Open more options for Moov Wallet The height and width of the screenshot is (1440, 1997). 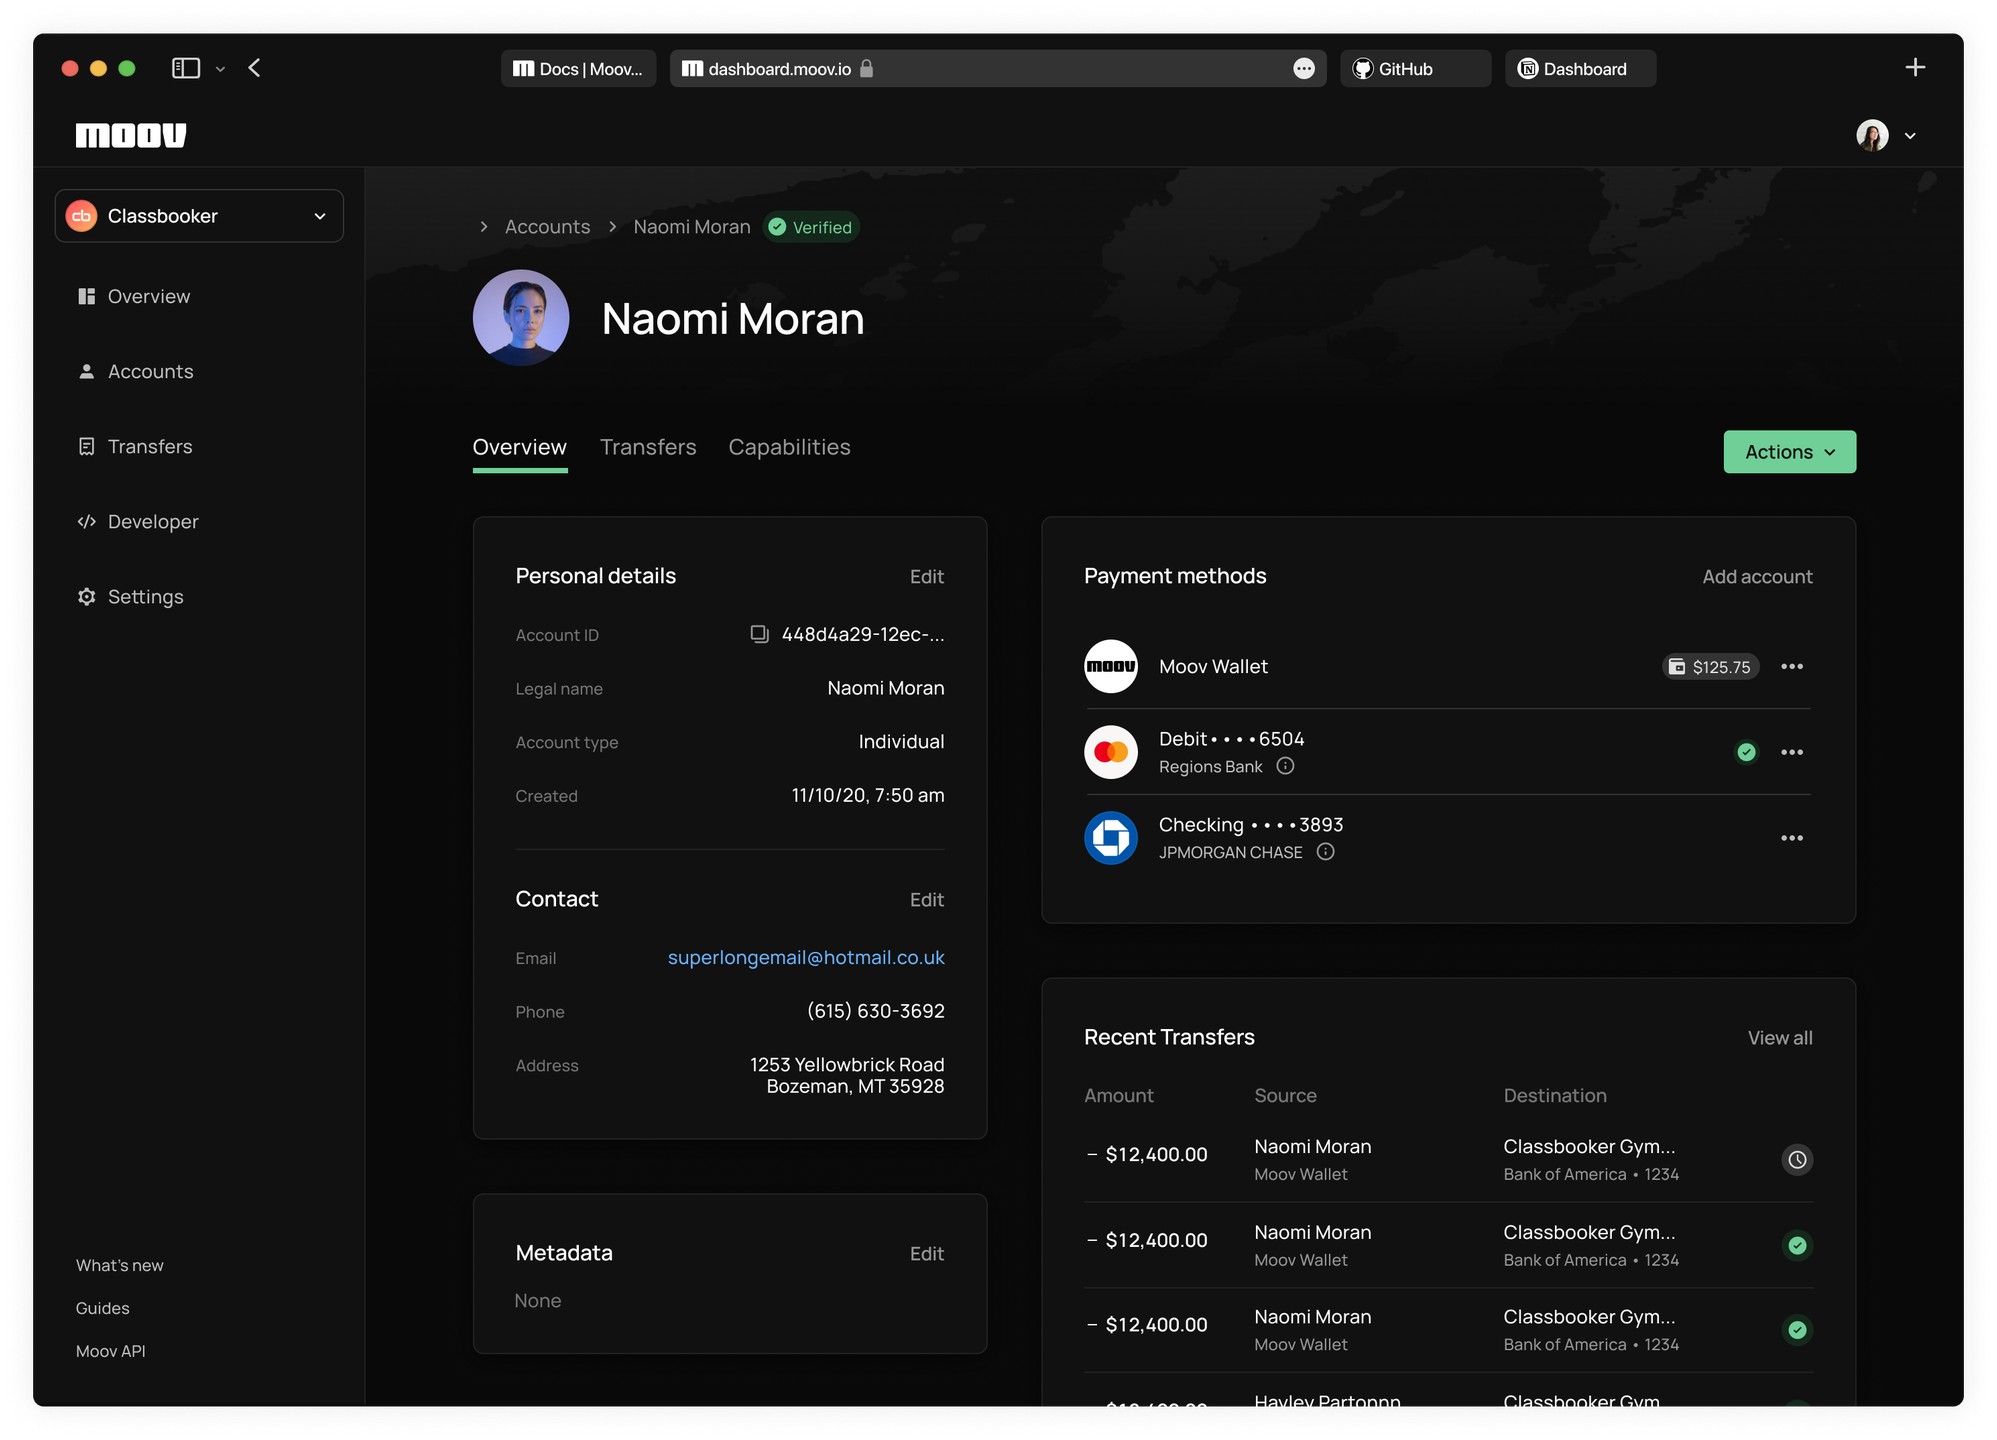pyautogui.click(x=1791, y=667)
